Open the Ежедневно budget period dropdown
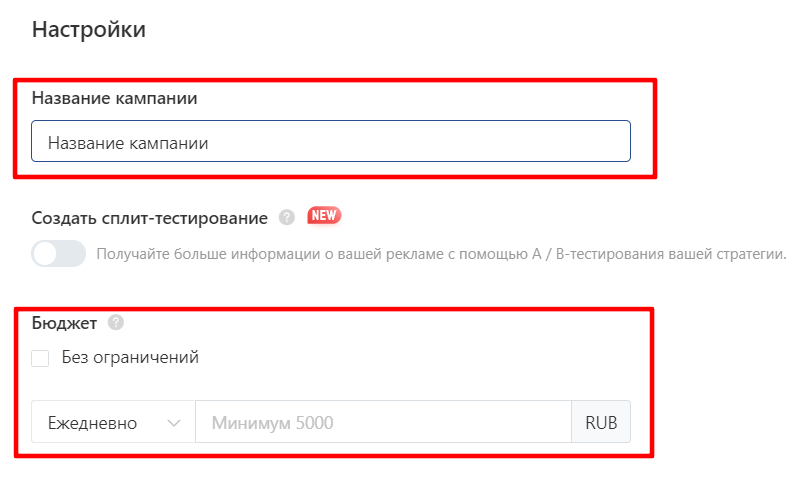The width and height of the screenshot is (802, 491). click(x=113, y=422)
